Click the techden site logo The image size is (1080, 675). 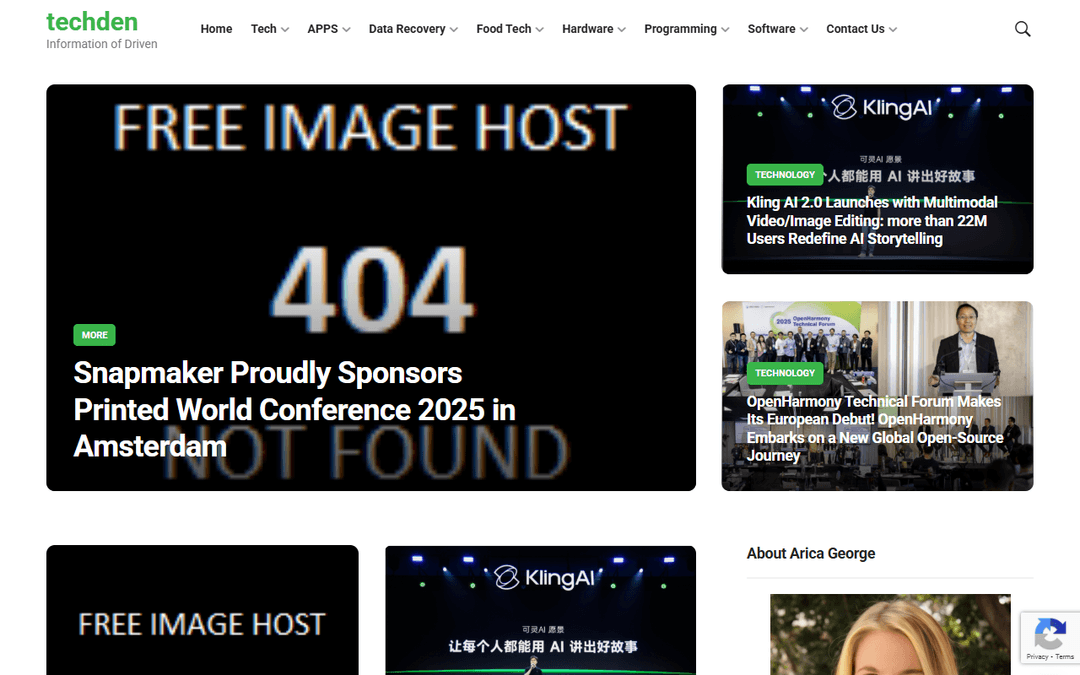[92, 21]
